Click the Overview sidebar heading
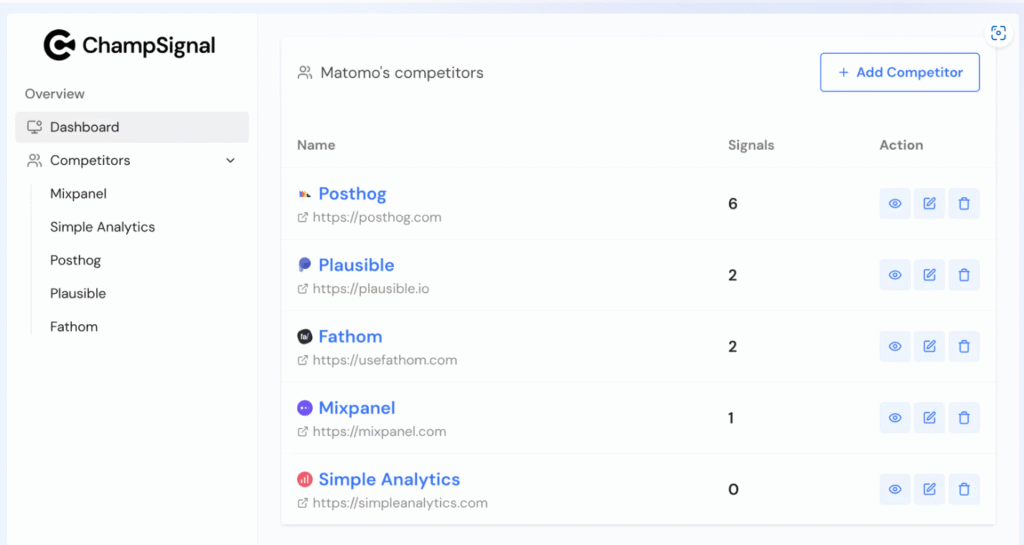Screen dimensions: 1024x545 (x=55, y=94)
